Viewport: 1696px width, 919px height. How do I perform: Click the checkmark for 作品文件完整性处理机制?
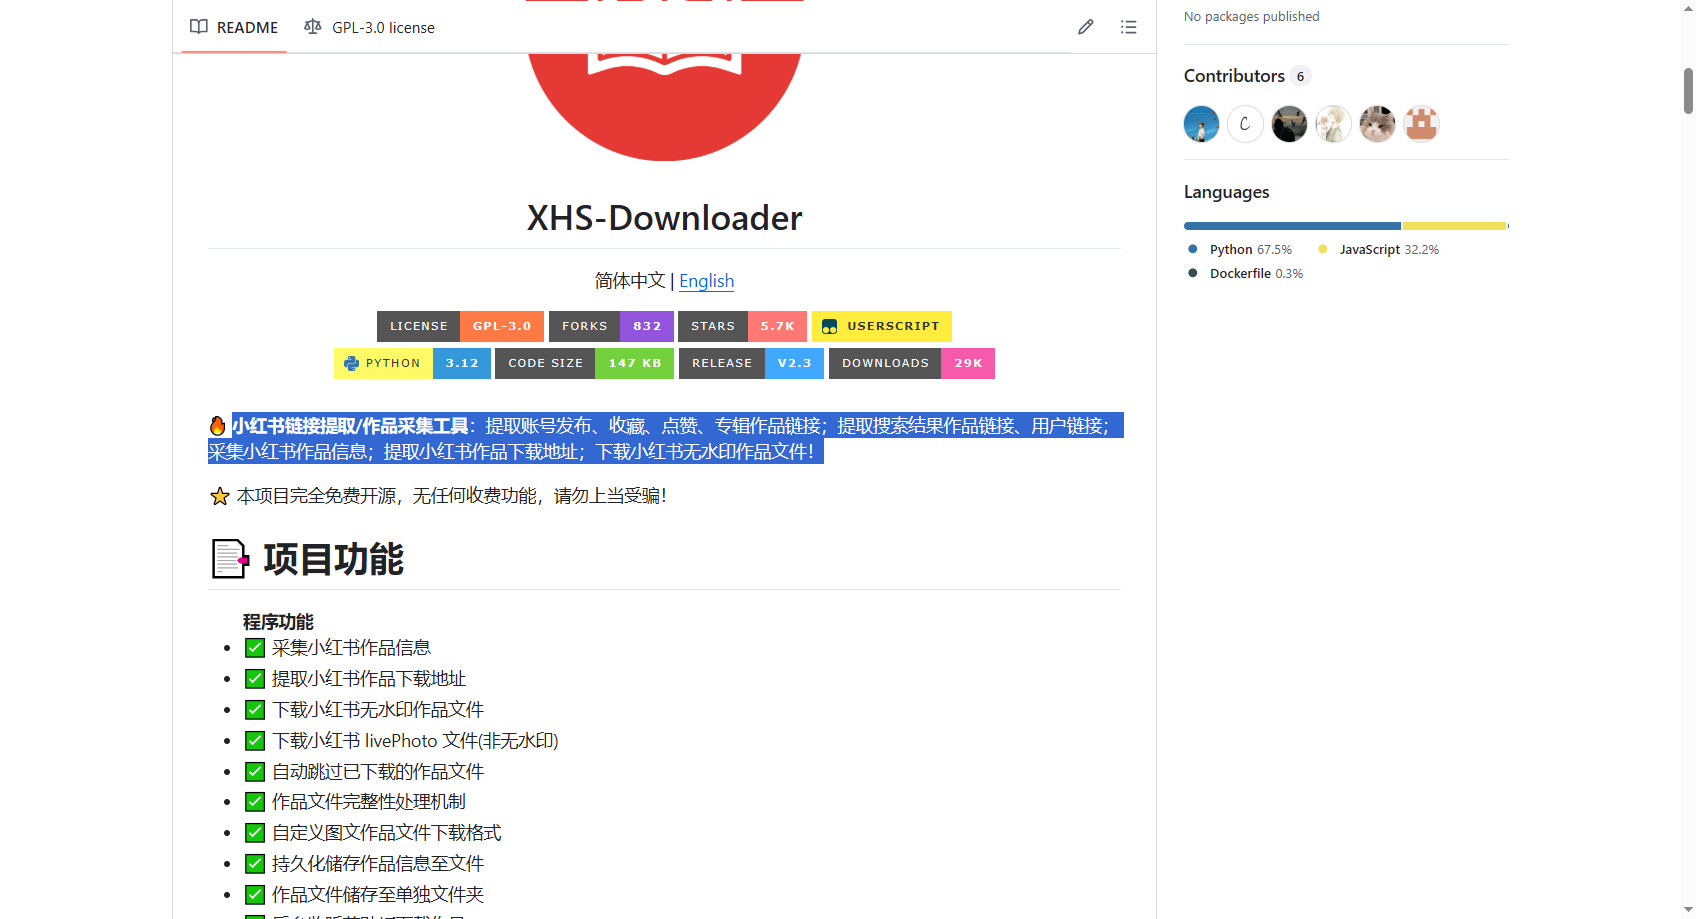click(255, 802)
